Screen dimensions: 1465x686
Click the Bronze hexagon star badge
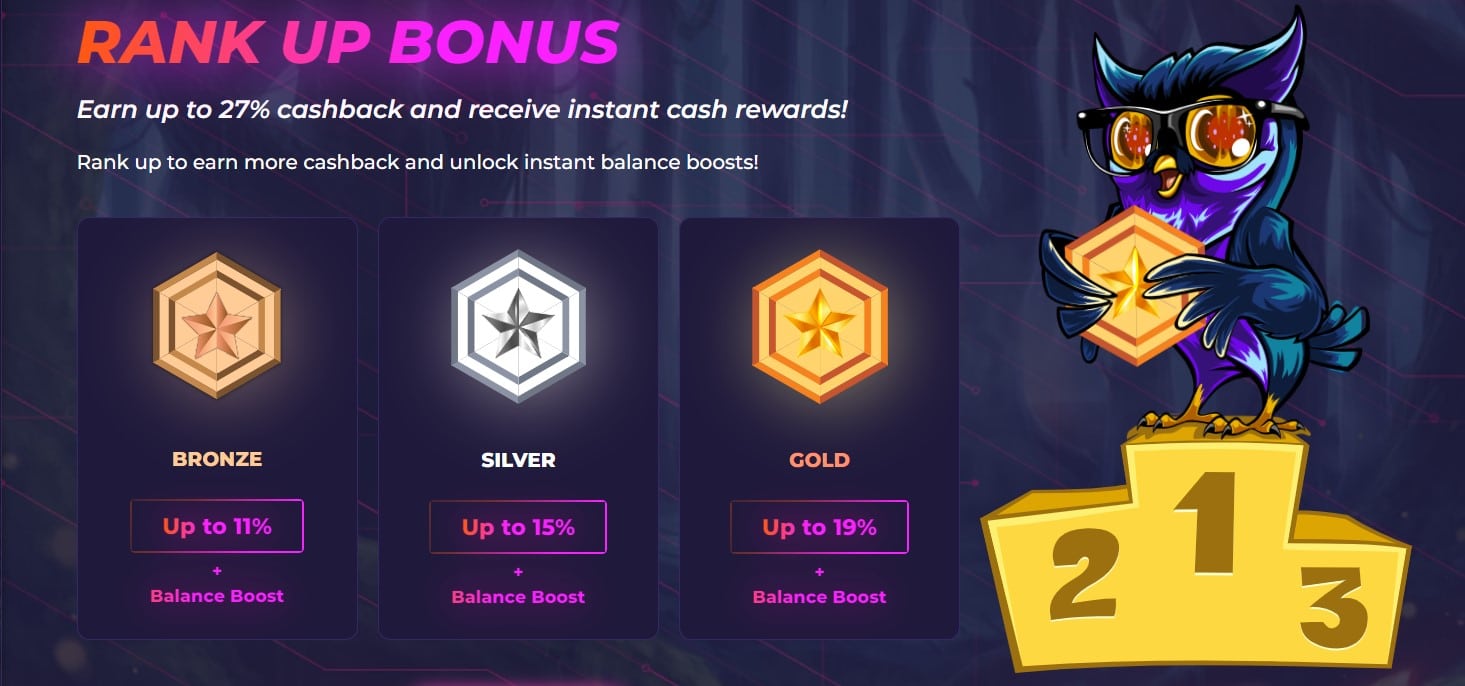click(217, 326)
